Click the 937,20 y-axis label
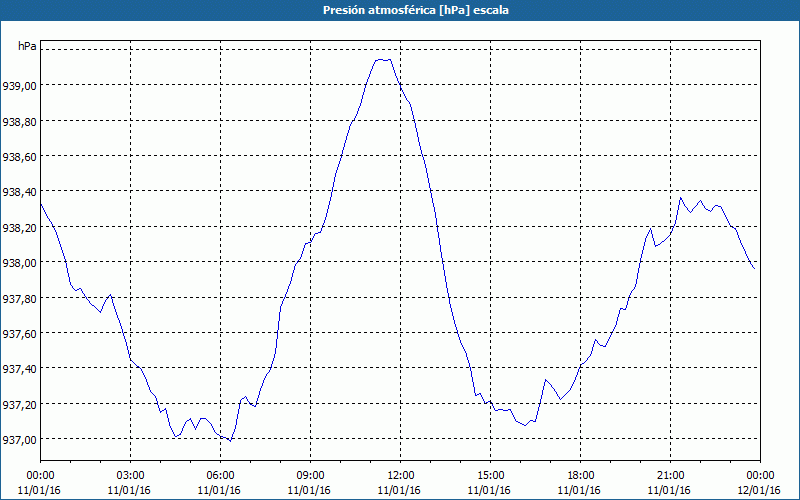The image size is (800, 500). click(x=19, y=405)
